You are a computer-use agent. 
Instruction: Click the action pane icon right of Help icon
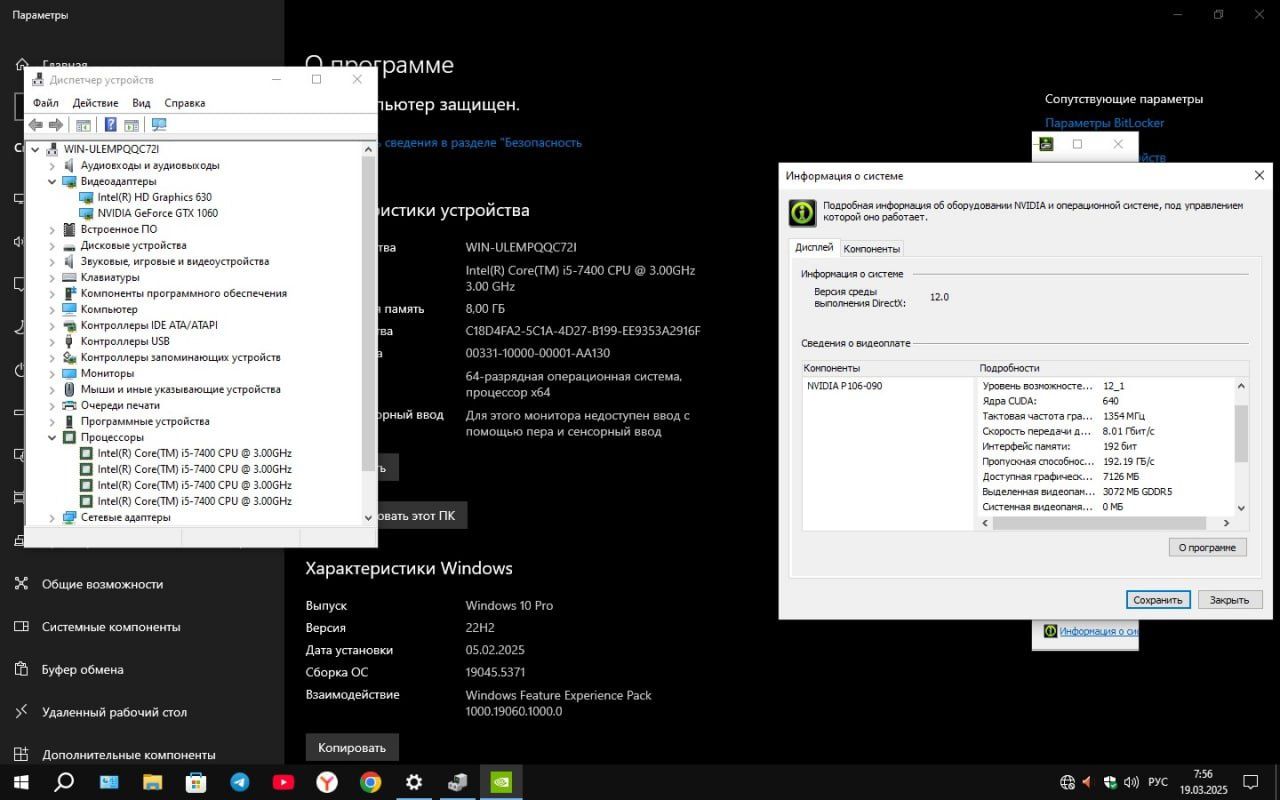[x=131, y=125]
